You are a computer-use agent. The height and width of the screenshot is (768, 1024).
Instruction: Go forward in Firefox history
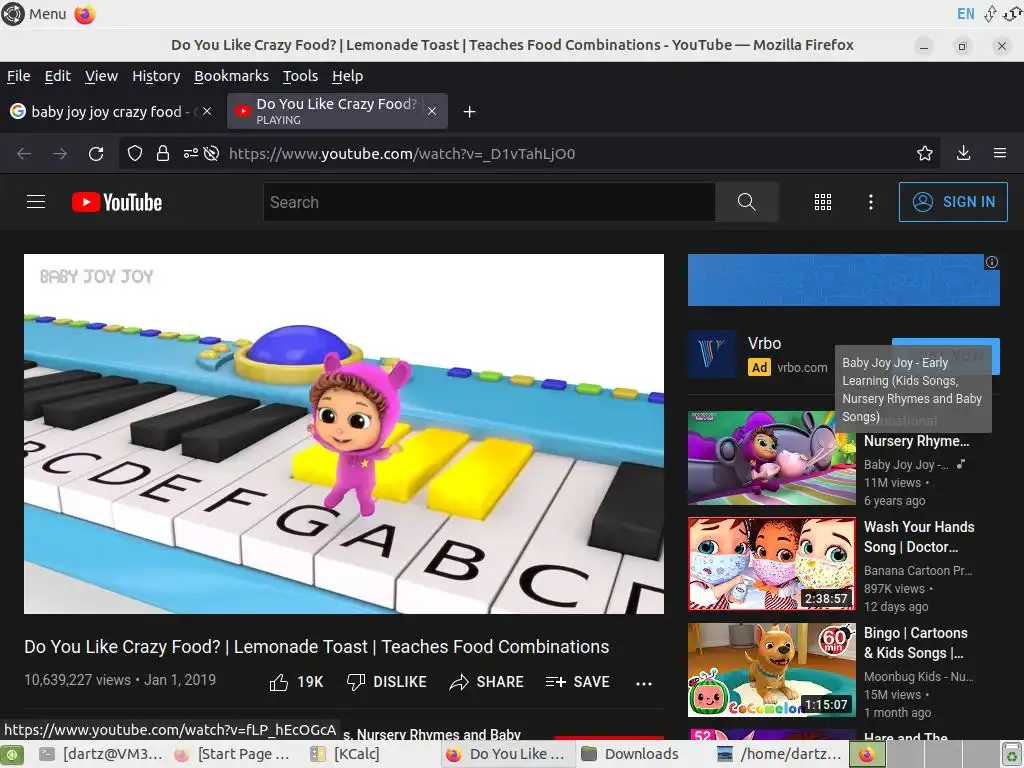tap(60, 153)
